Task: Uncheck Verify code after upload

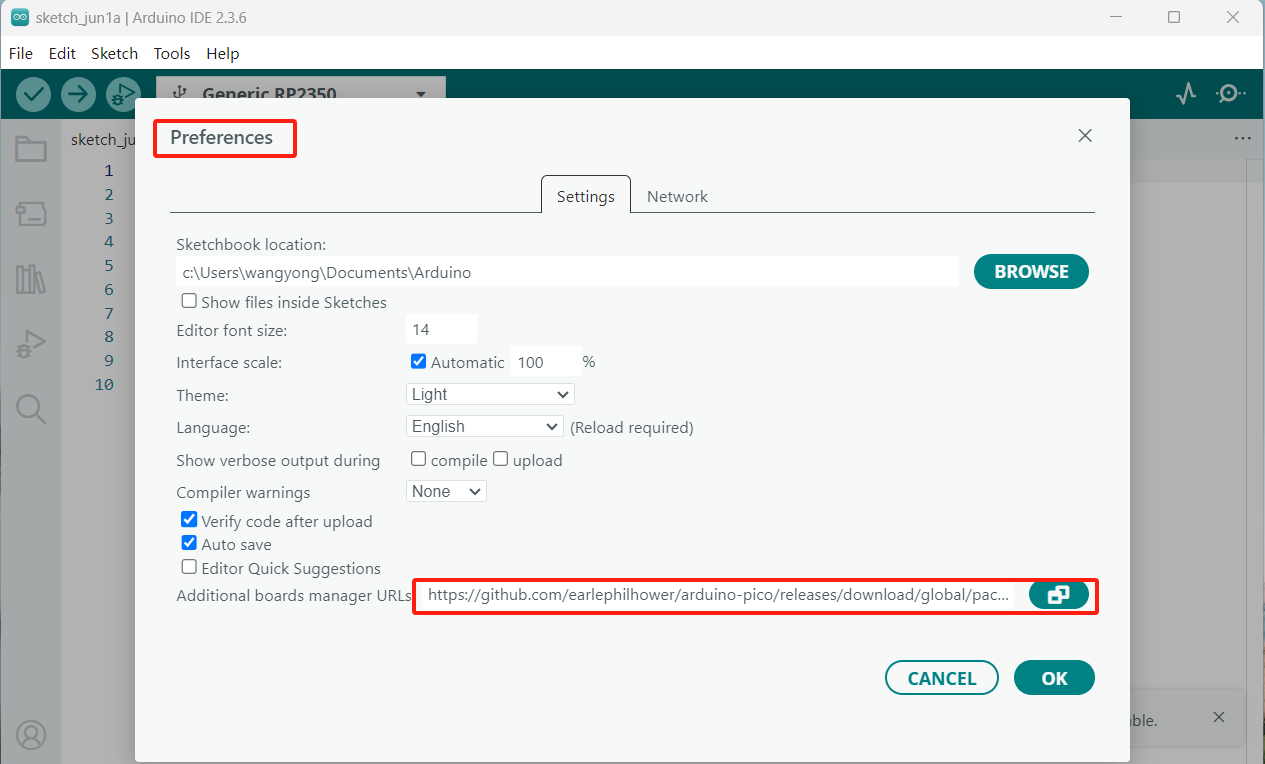Action: (x=189, y=520)
